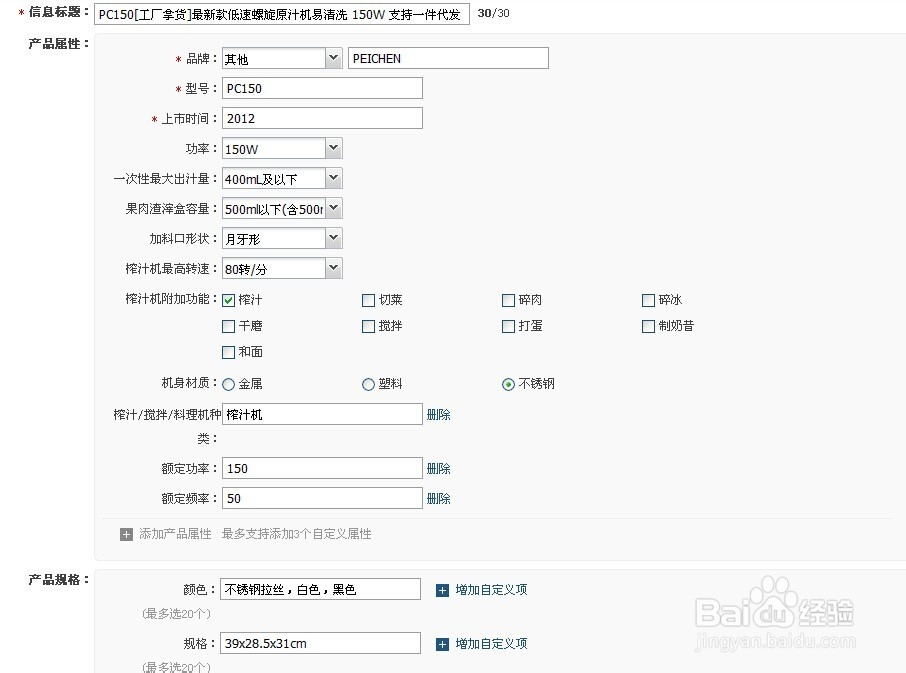Click the 额定频率 field containing 50
This screenshot has width=906, height=673.
pos(322,499)
